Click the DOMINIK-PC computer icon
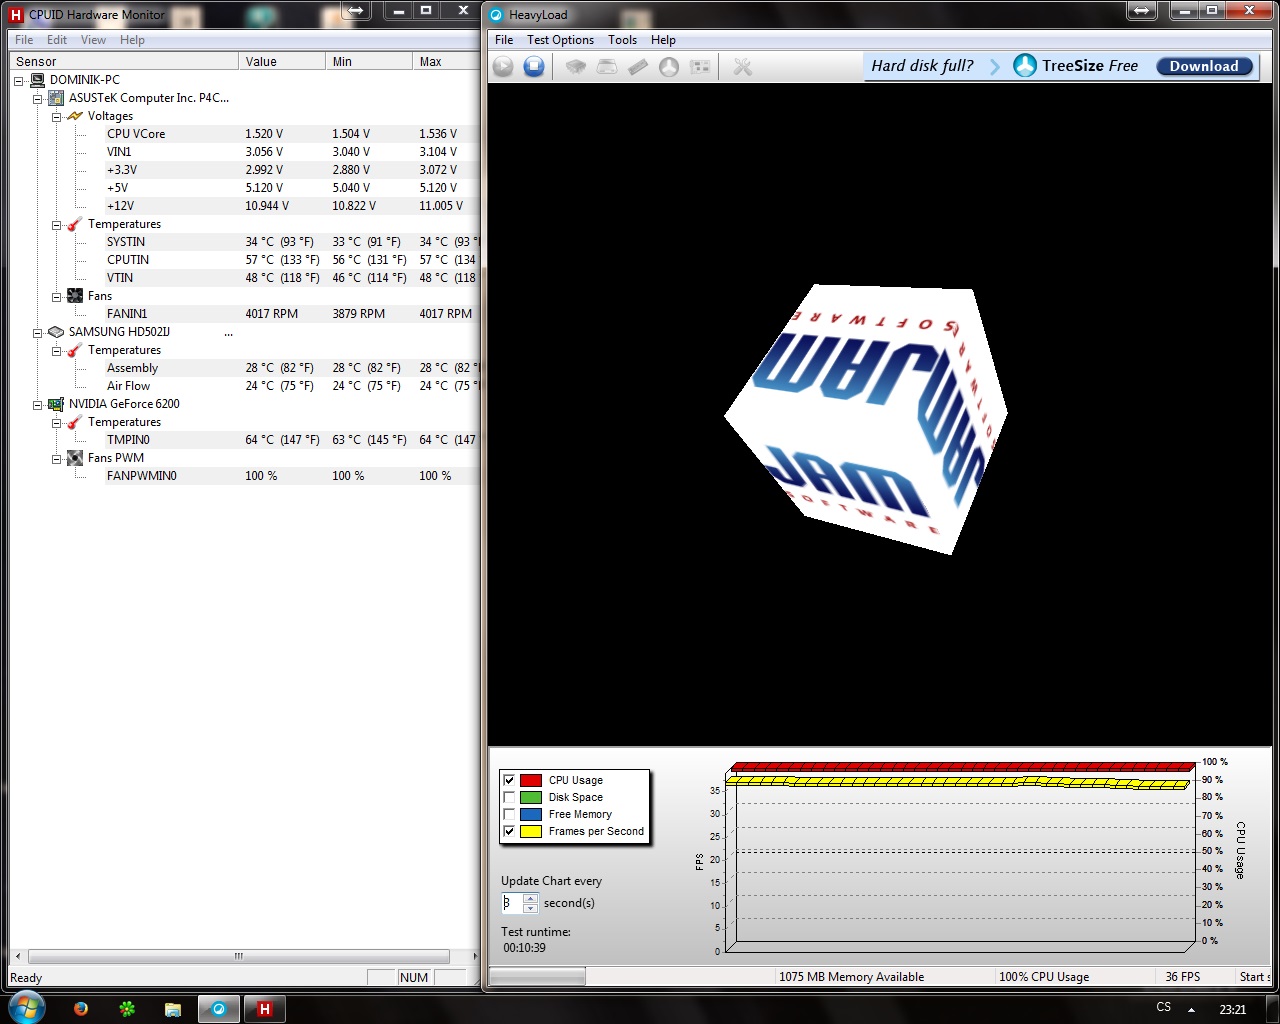The width and height of the screenshot is (1280, 1024). 38,80
